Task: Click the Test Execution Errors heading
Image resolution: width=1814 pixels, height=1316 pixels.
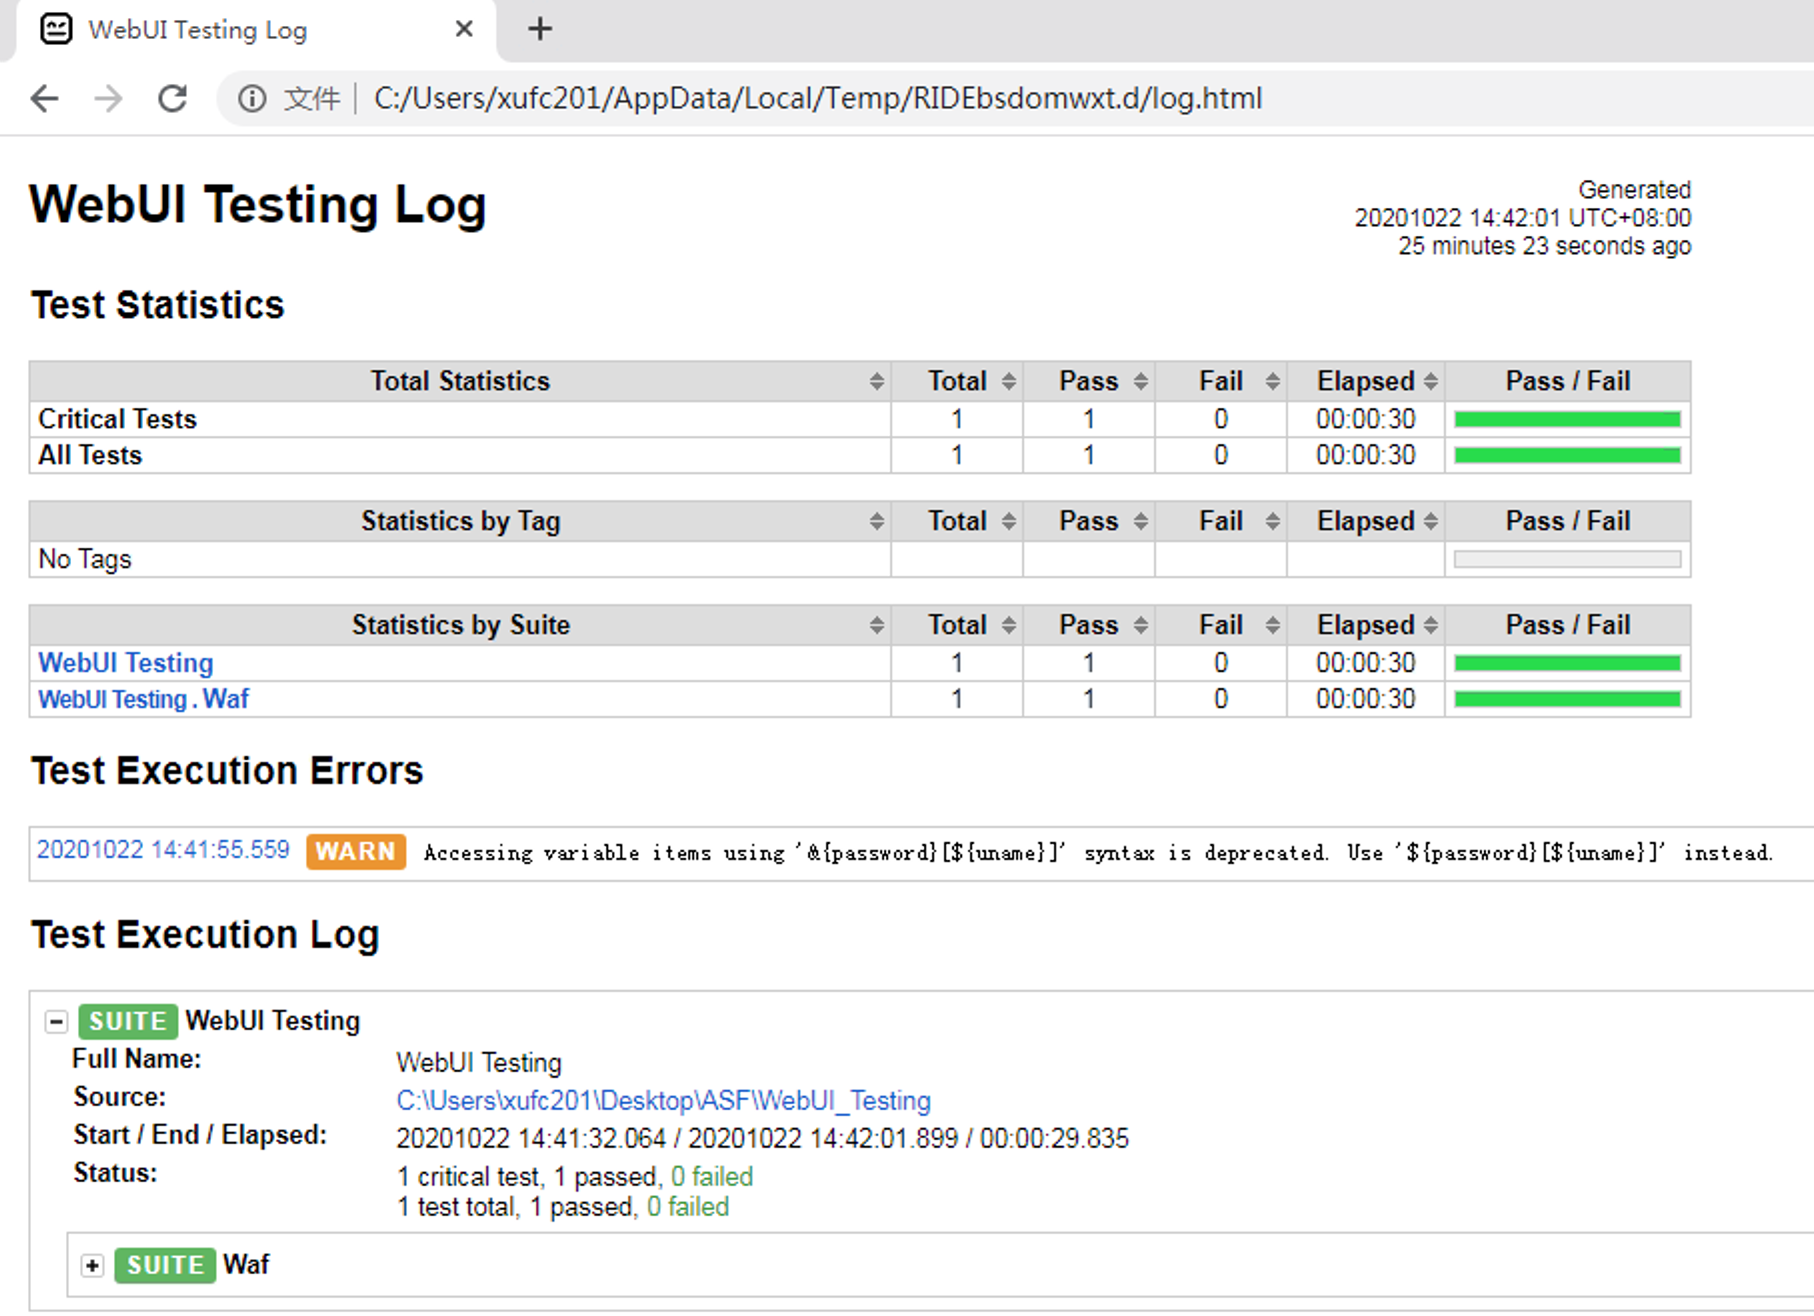Action: (x=227, y=771)
